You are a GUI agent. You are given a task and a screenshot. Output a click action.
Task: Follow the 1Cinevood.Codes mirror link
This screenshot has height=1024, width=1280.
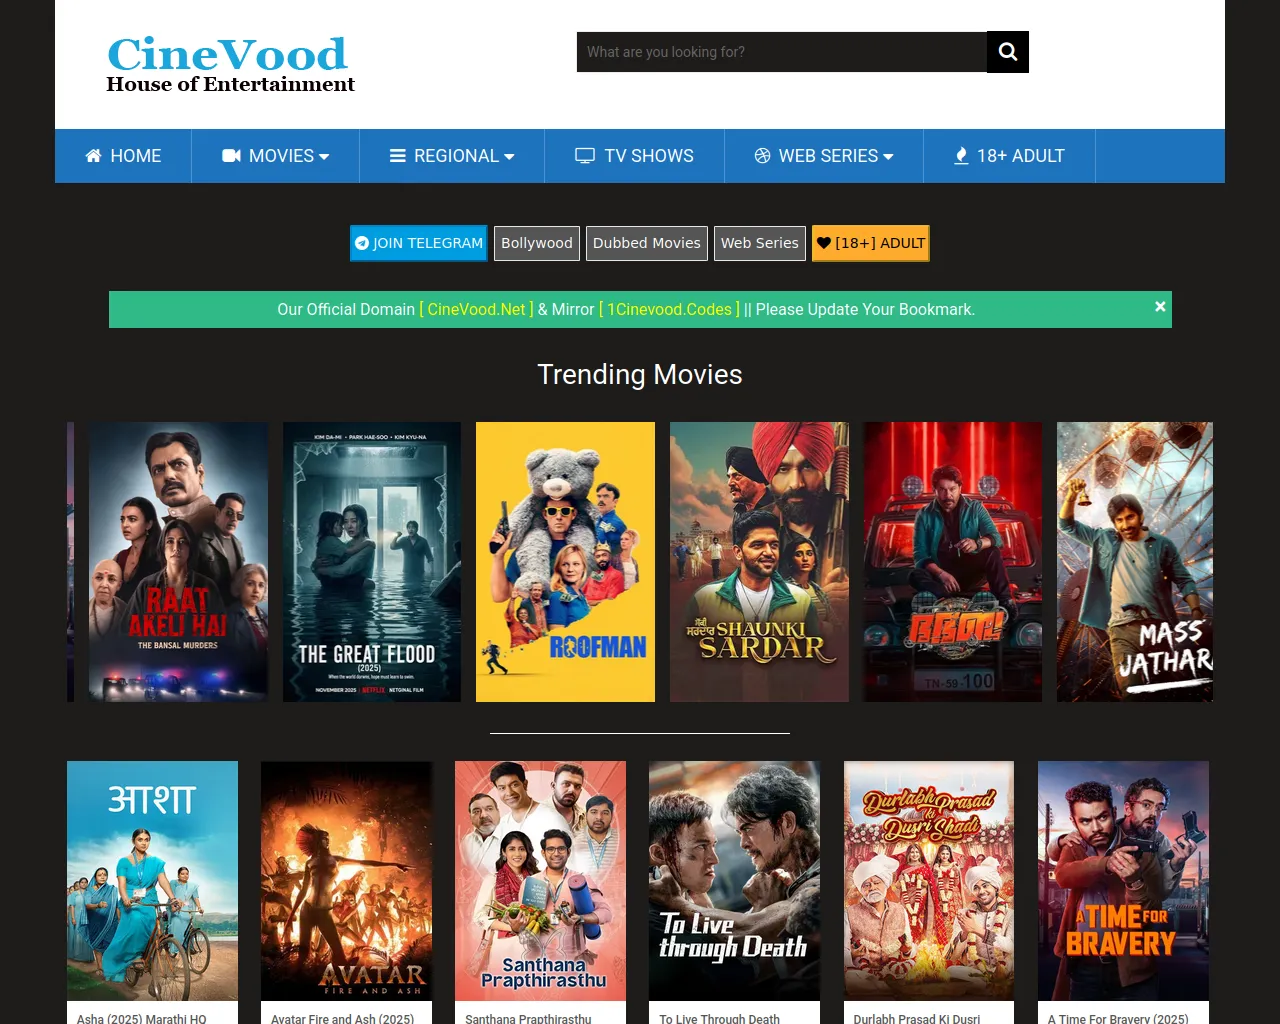[669, 310]
